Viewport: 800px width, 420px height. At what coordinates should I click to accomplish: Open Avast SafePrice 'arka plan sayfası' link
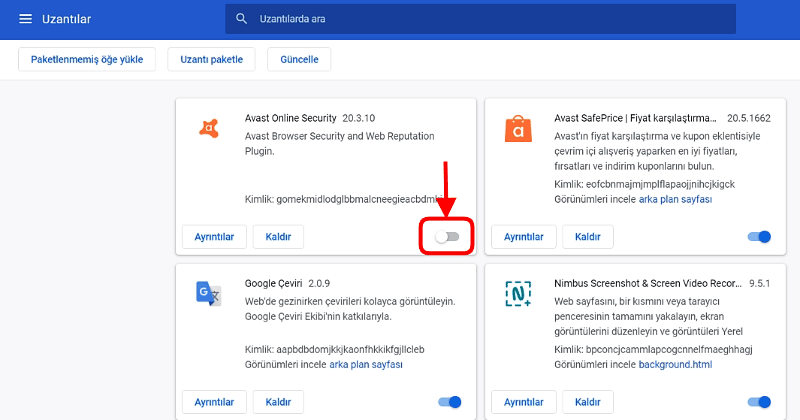(675, 200)
